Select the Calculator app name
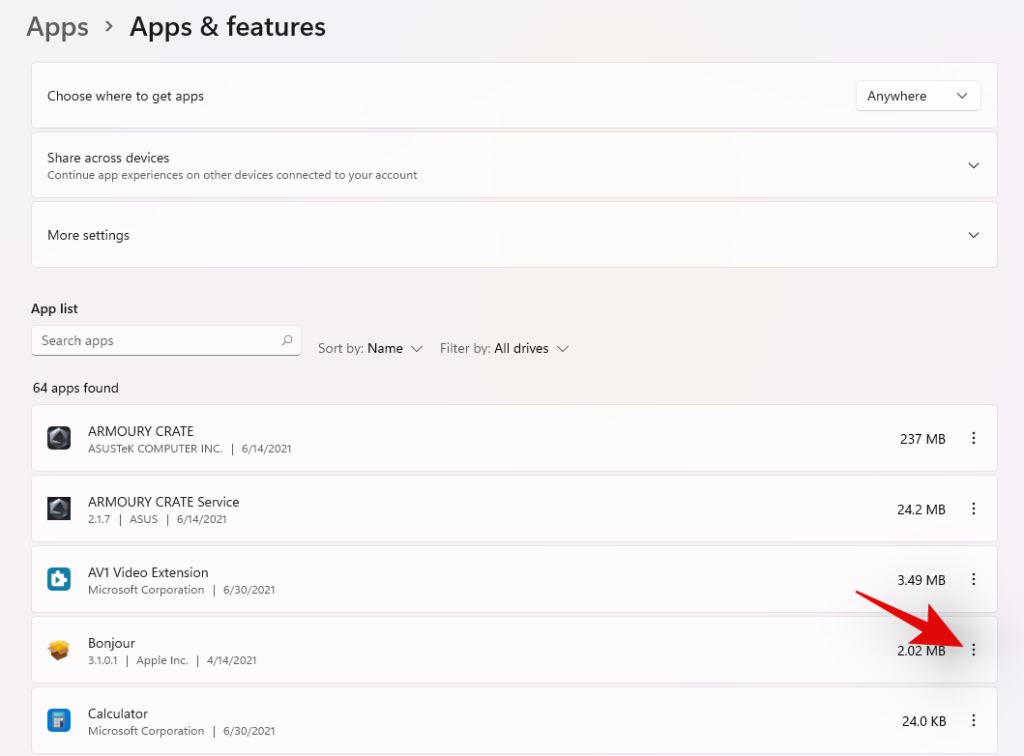 pyautogui.click(x=118, y=713)
